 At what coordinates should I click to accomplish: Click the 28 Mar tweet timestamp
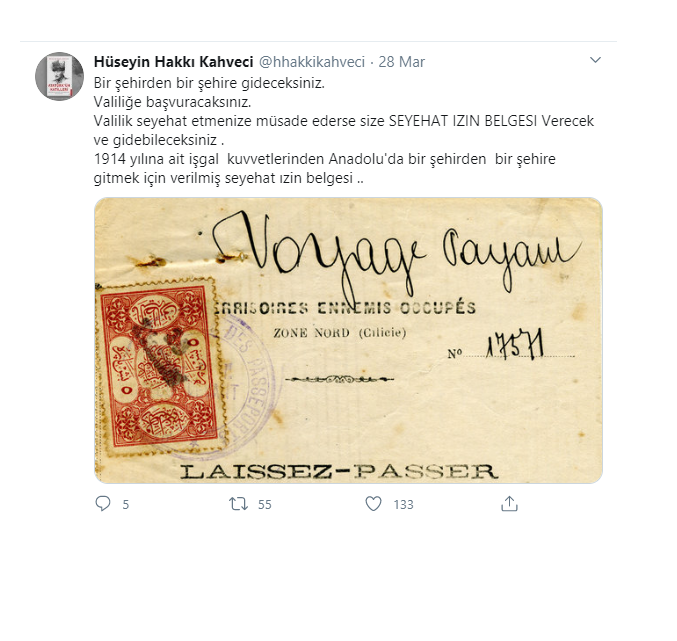pyautogui.click(x=402, y=62)
